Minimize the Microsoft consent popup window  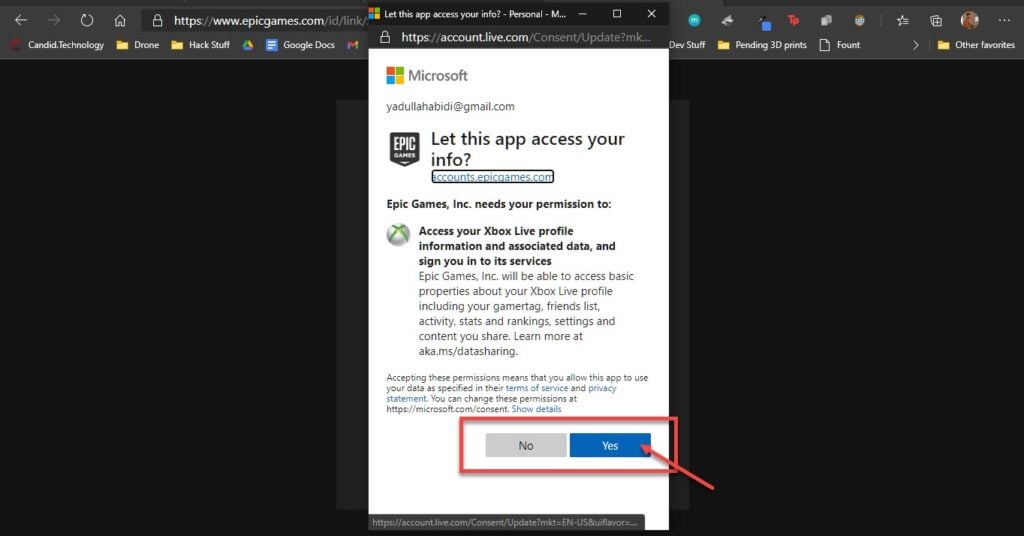(x=583, y=13)
